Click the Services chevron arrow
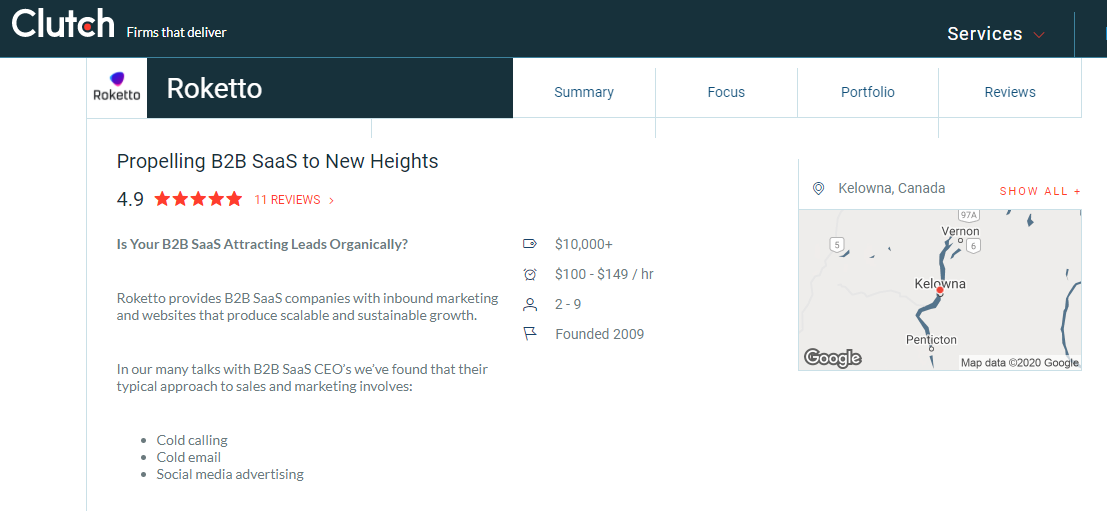1107x511 pixels. pyautogui.click(x=1039, y=35)
